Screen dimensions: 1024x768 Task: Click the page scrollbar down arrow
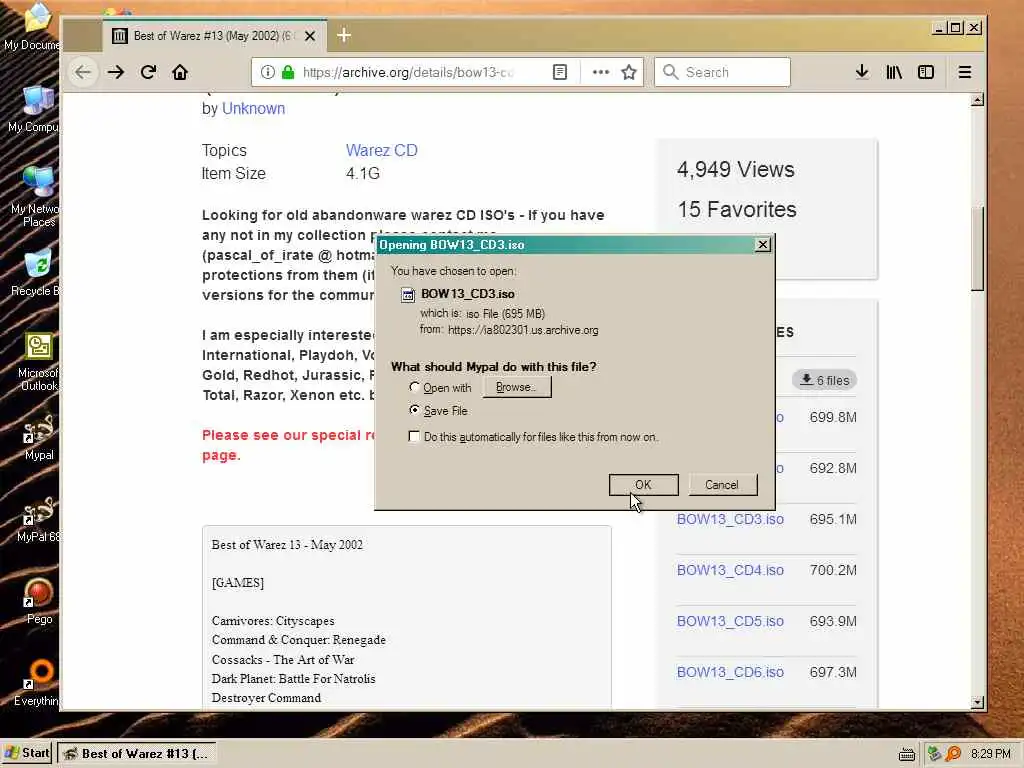pos(978,703)
